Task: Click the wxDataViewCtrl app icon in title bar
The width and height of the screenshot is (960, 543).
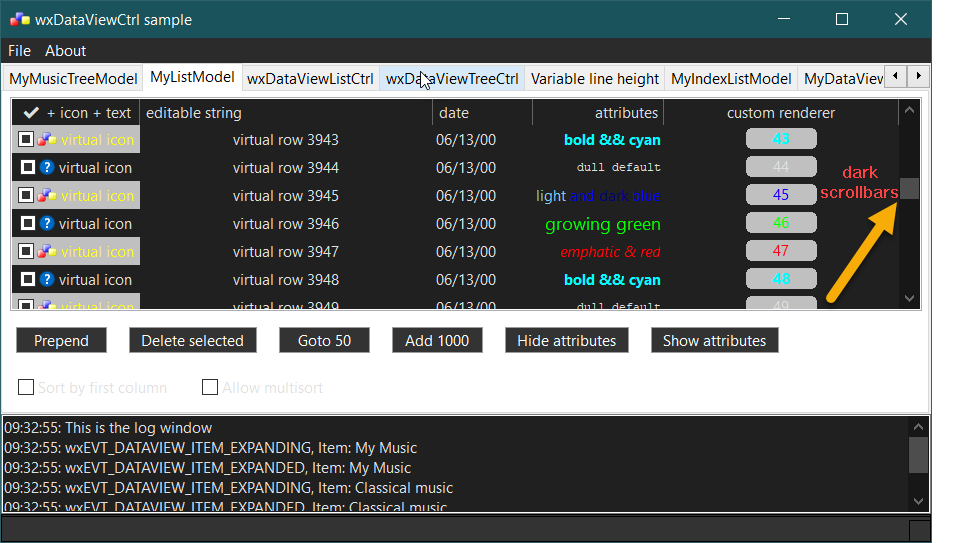Action: (x=20, y=19)
